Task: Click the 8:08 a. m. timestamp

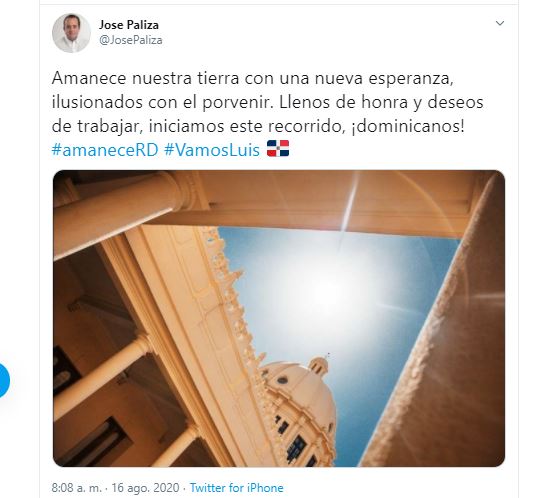Action: pyautogui.click(x=77, y=488)
